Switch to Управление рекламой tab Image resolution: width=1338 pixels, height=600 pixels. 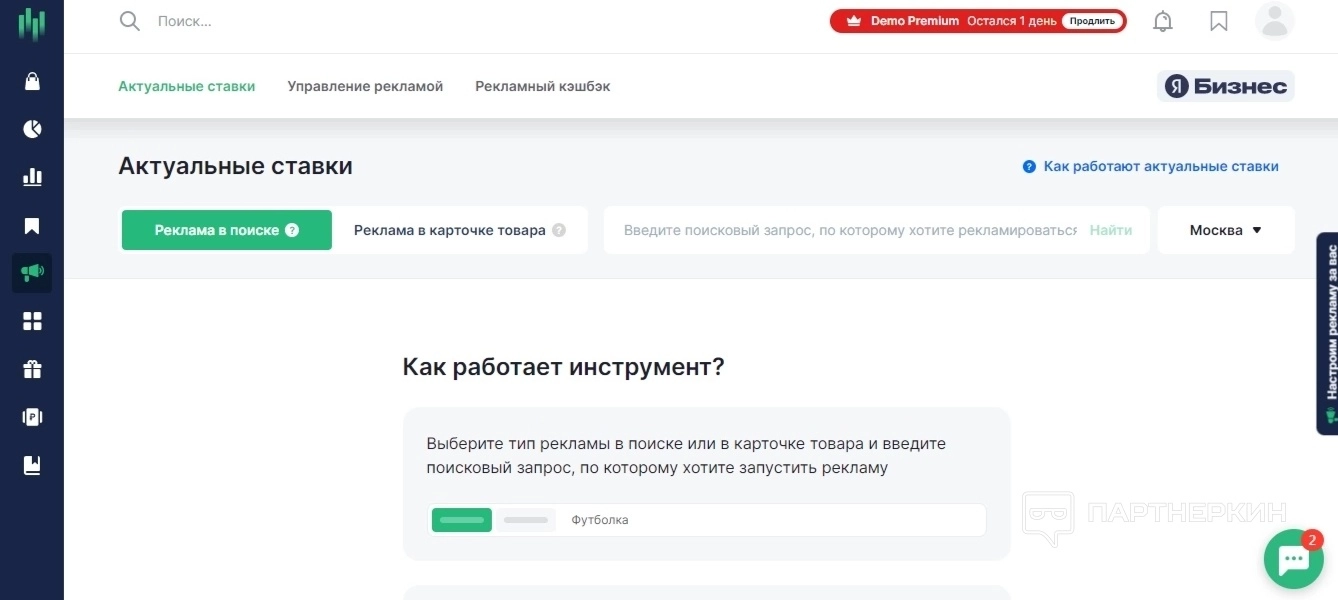point(365,86)
